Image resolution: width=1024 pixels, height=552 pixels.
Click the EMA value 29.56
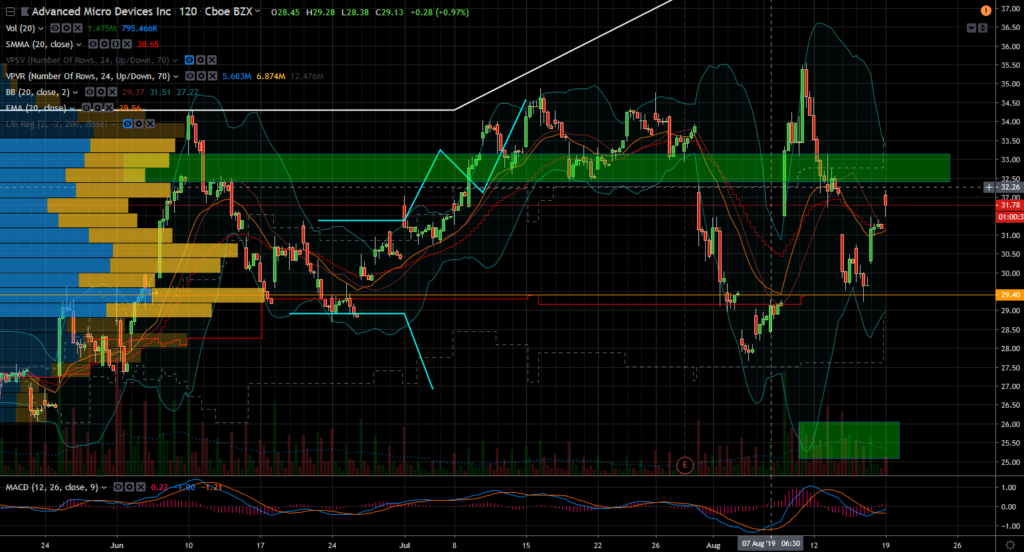[x=130, y=108]
